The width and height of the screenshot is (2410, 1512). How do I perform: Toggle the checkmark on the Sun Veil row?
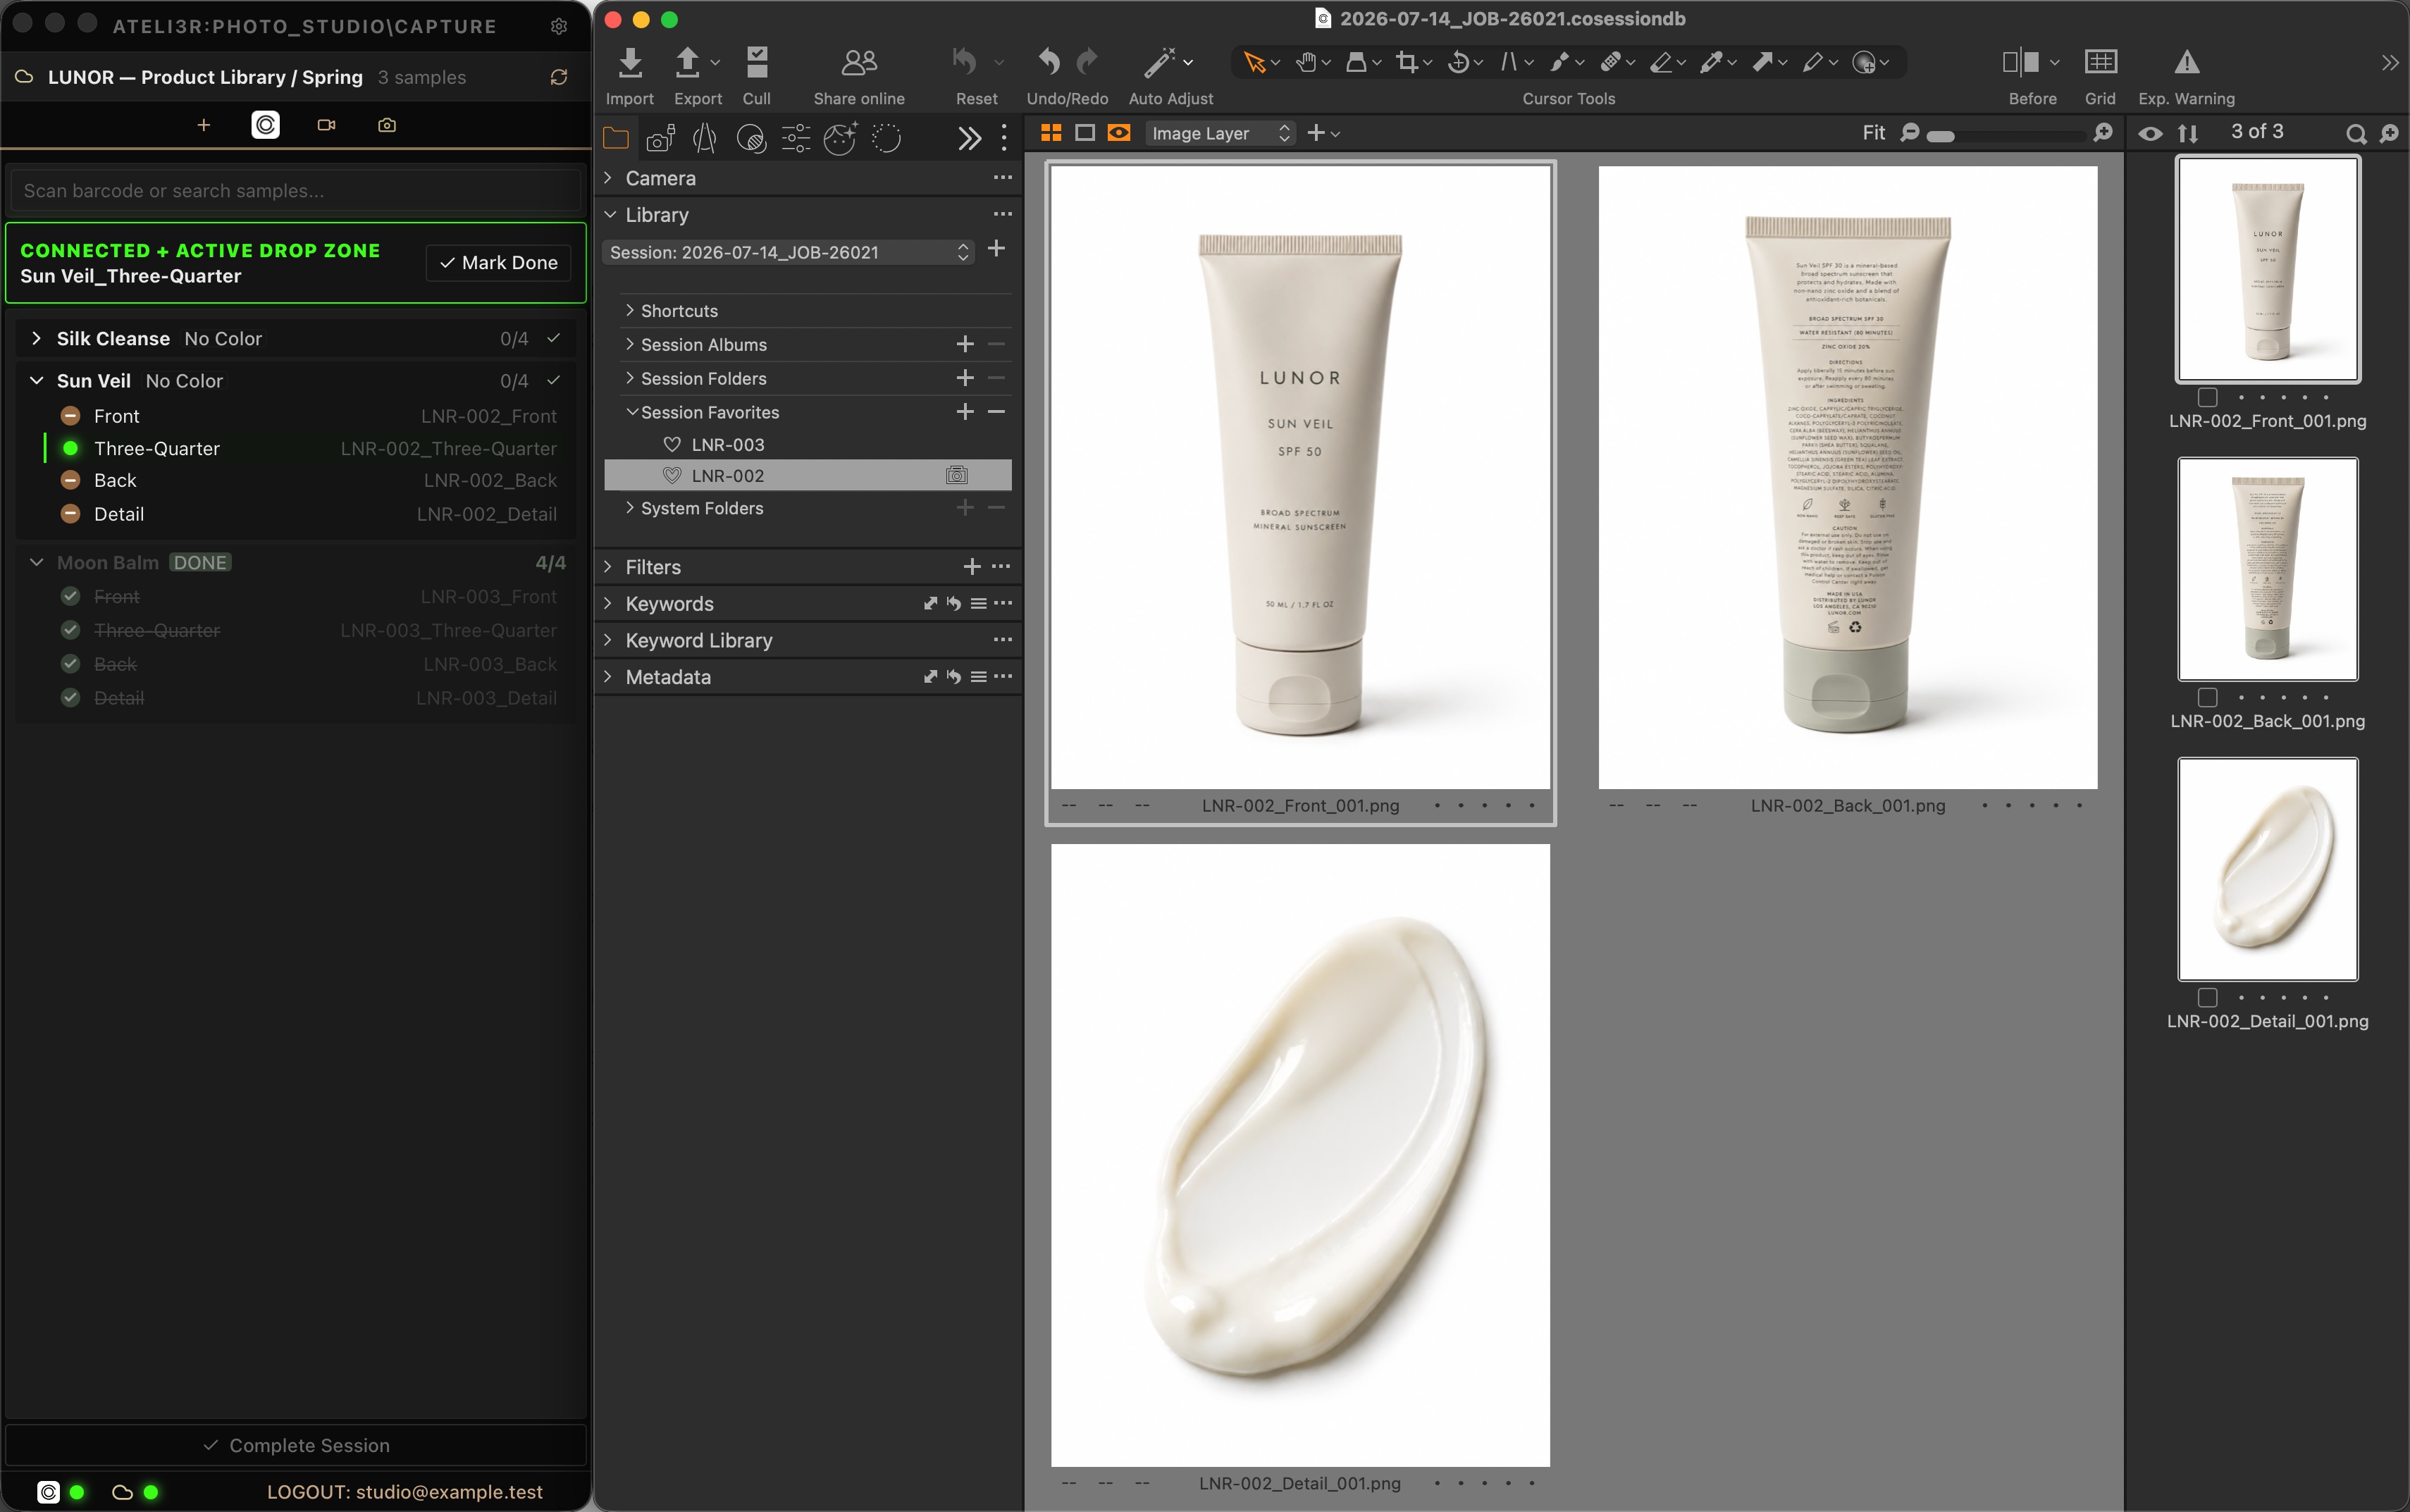pyautogui.click(x=554, y=380)
